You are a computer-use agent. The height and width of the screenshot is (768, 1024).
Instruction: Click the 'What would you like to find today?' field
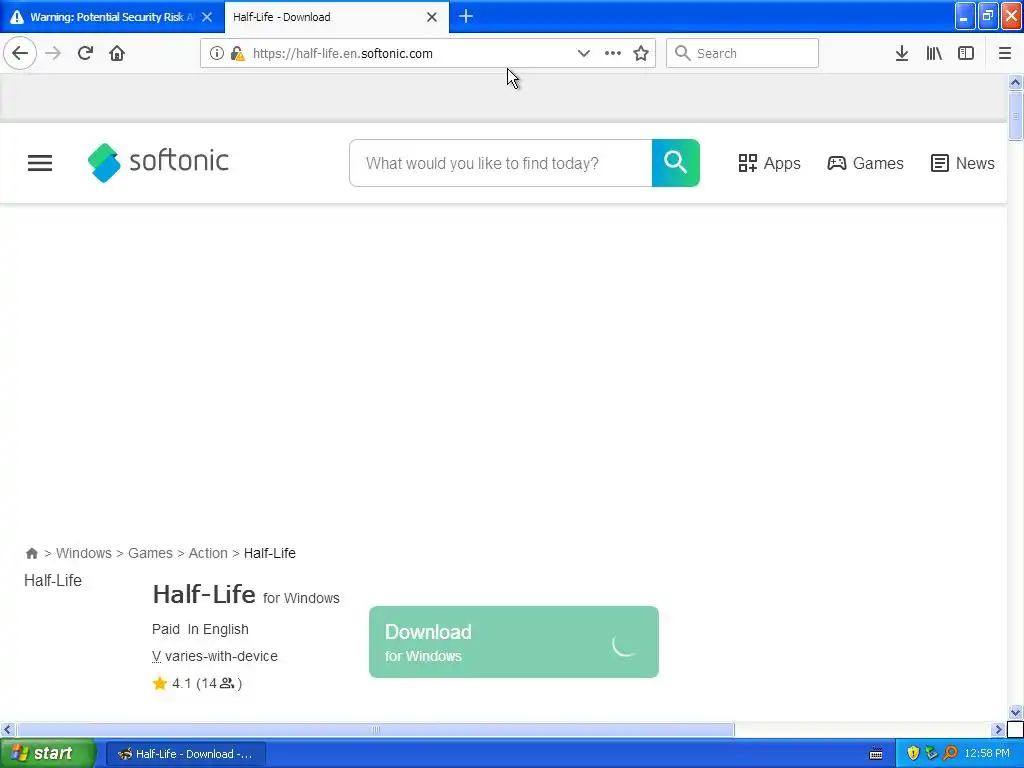(x=501, y=163)
